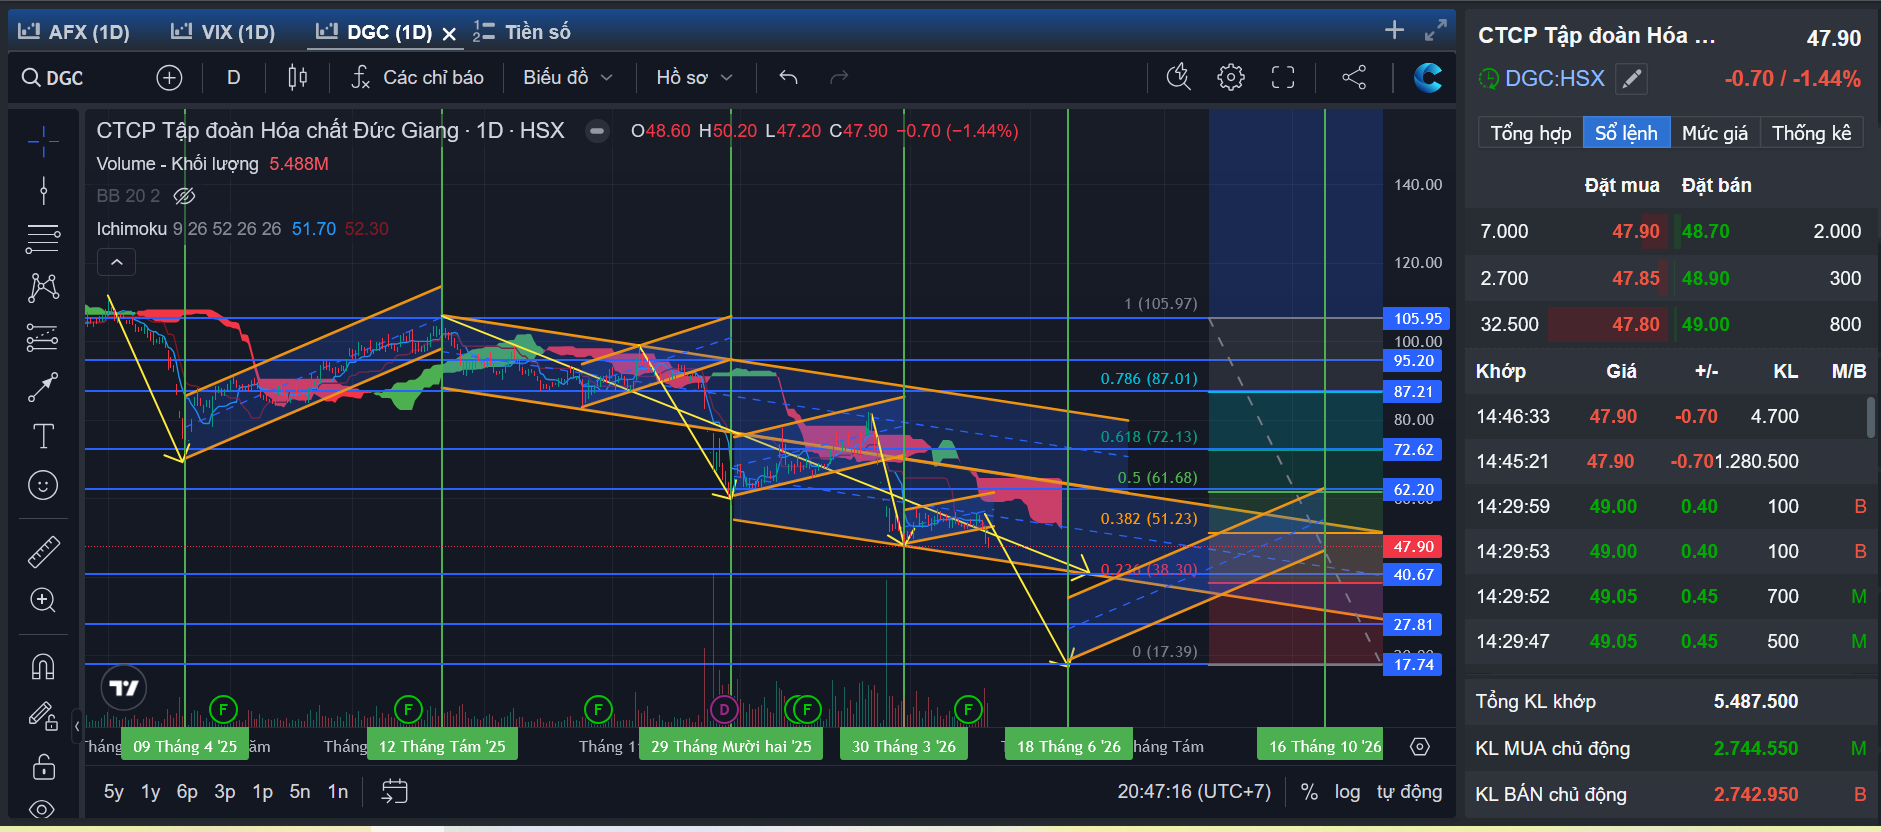Set the range to 1y
Screen dimensions: 1881x832
click(x=151, y=792)
